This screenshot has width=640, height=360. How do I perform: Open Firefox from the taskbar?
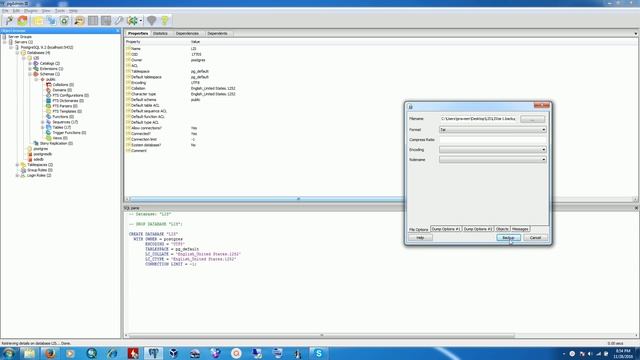pos(50,353)
